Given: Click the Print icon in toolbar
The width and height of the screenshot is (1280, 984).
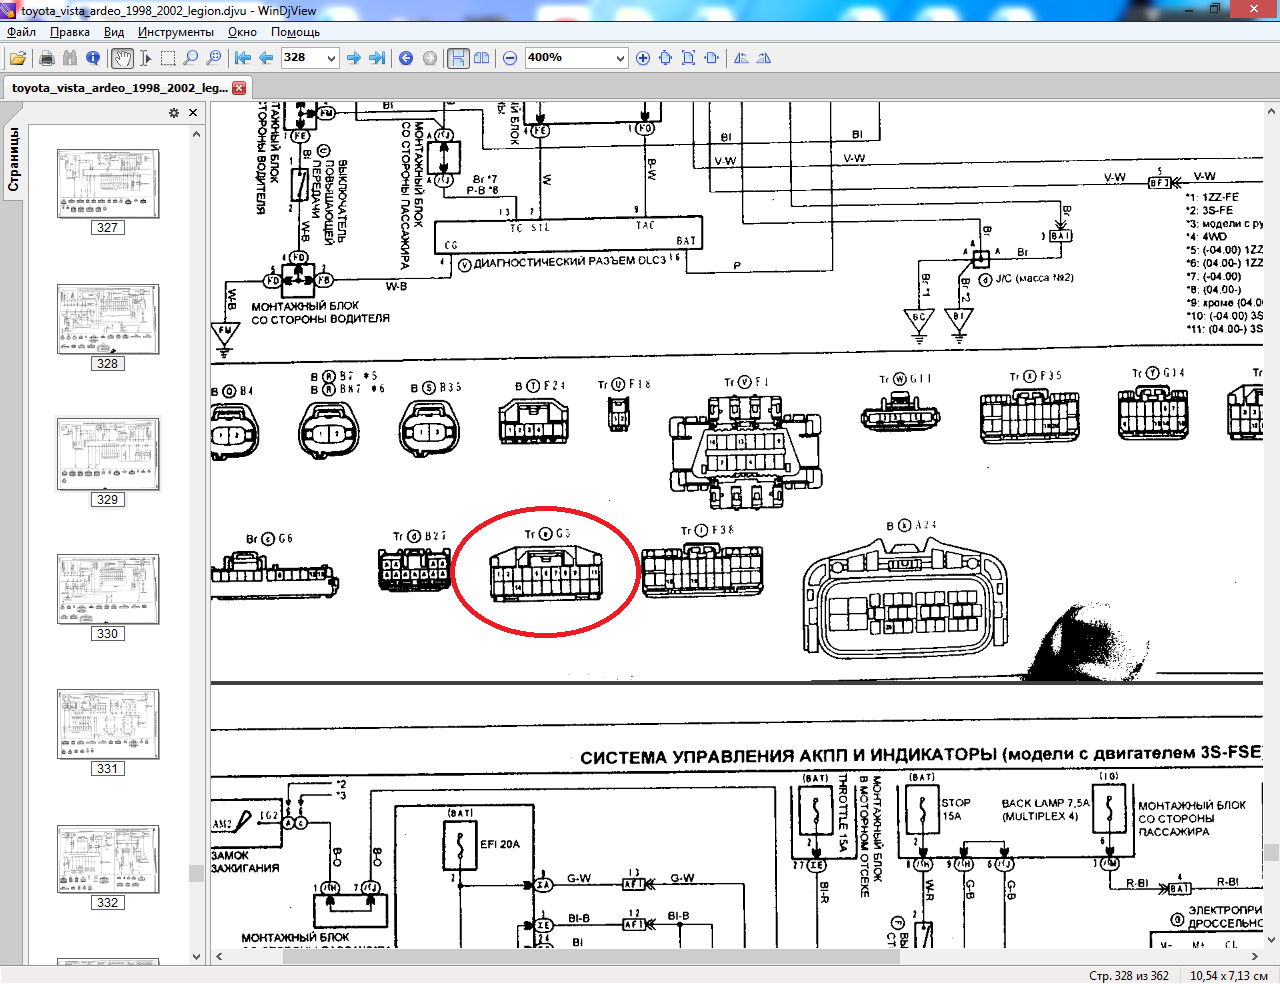Looking at the screenshot, I should [46, 58].
